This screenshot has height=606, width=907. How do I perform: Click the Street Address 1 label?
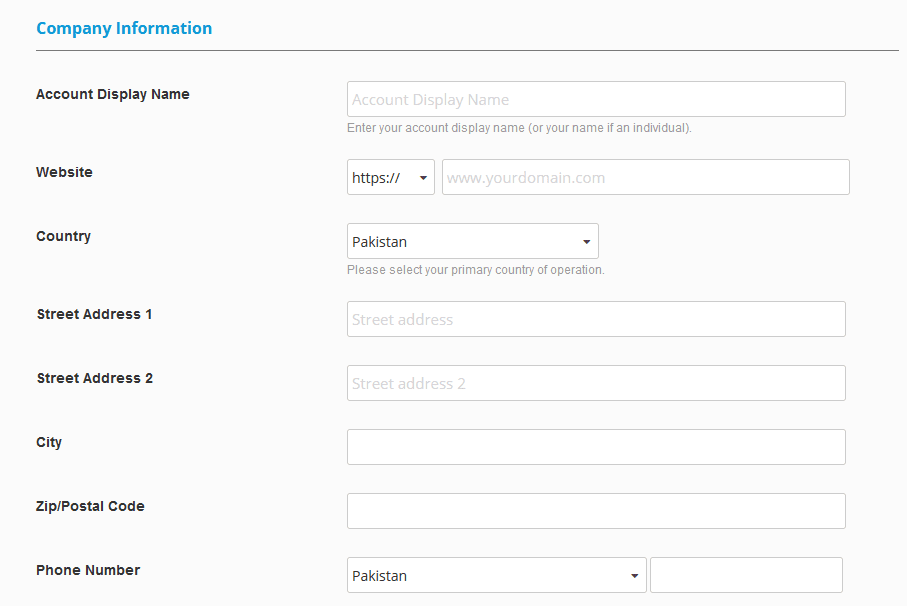point(94,315)
